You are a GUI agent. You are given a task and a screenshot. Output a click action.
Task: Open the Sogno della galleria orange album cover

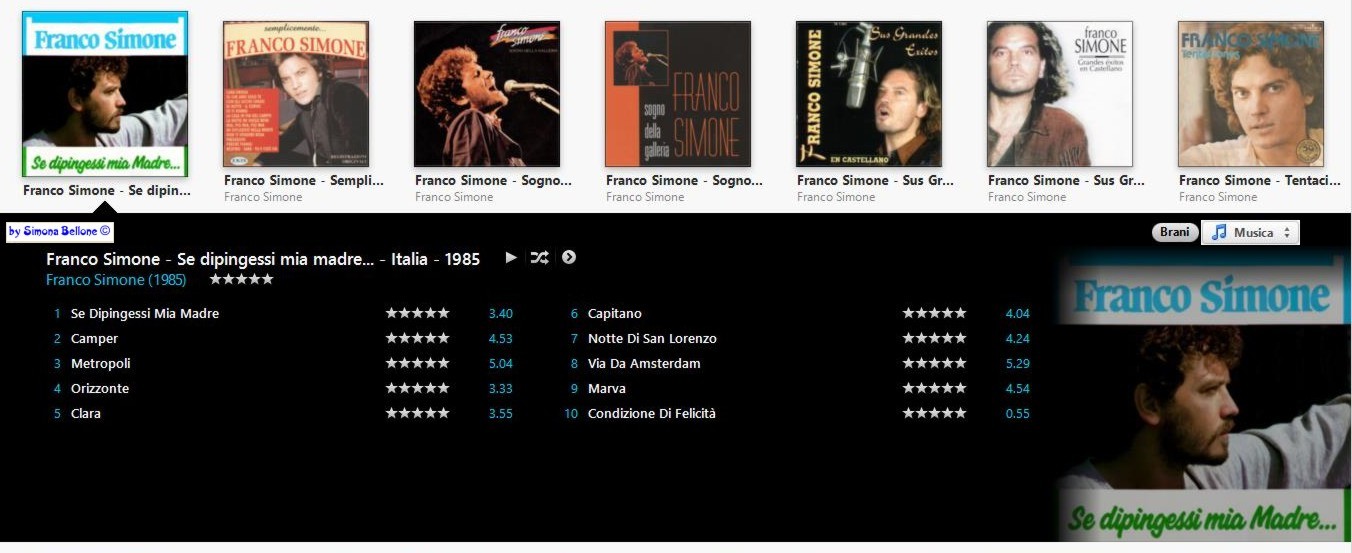click(678, 94)
